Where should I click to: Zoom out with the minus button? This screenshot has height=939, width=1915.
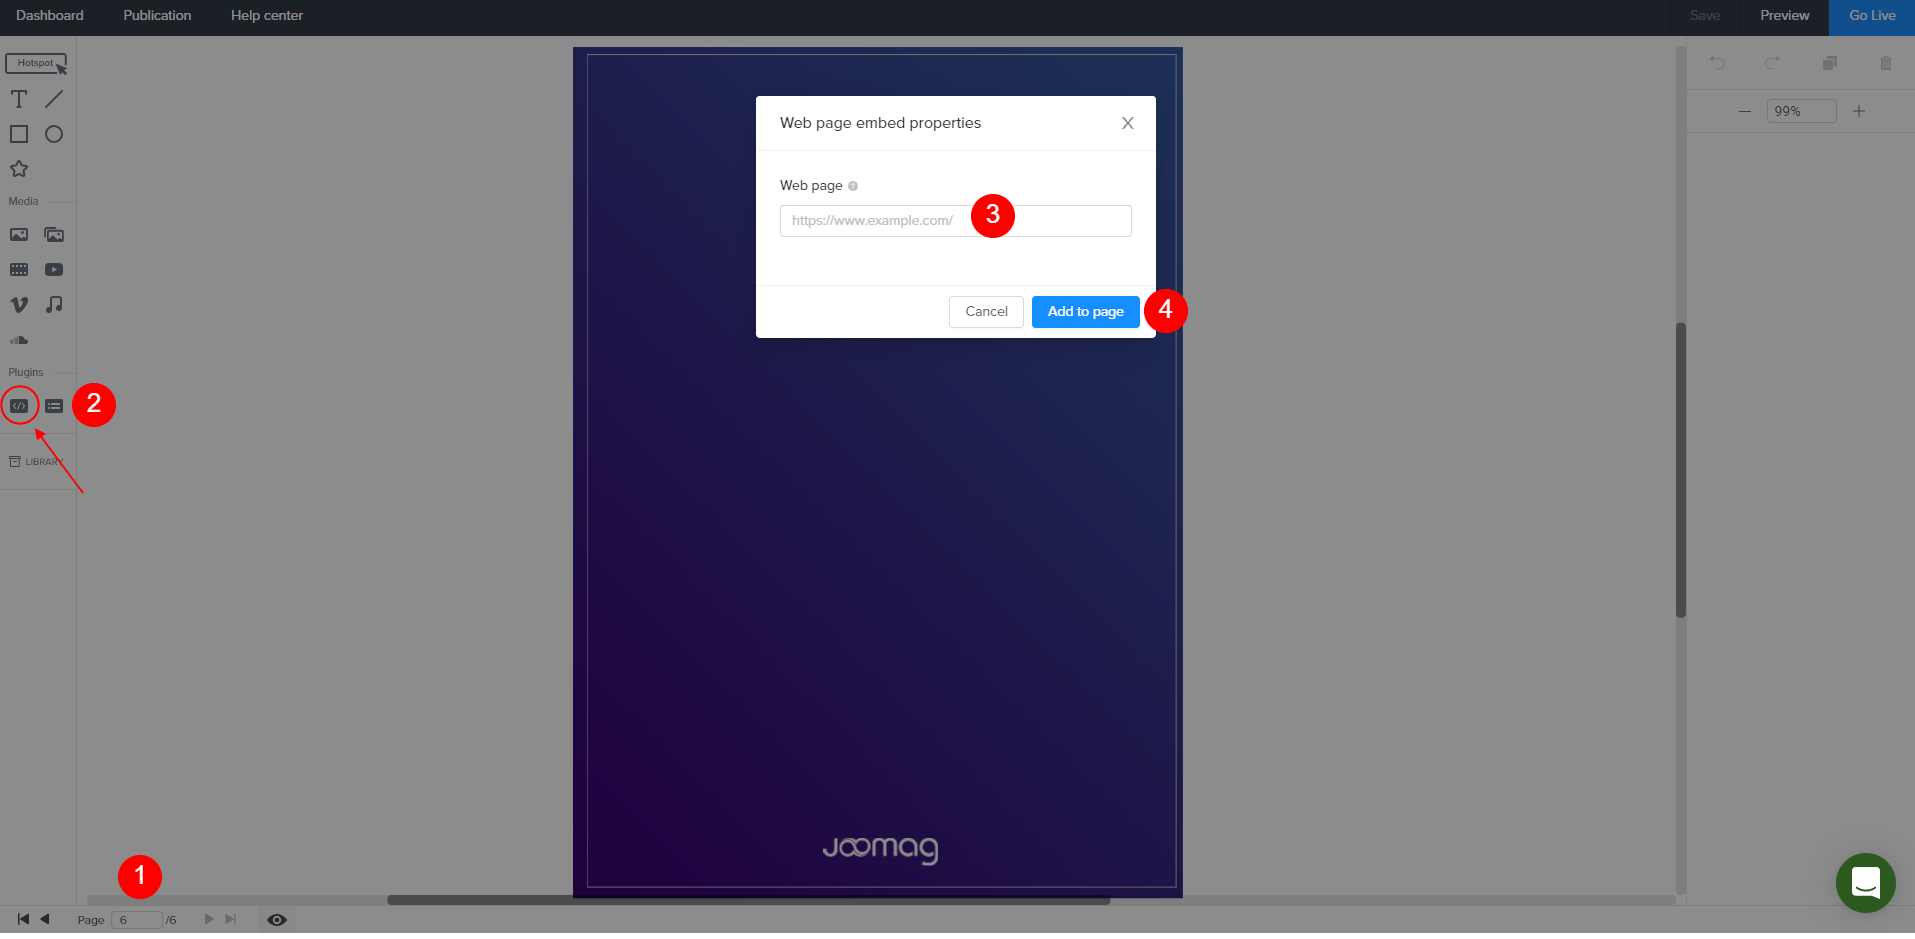pos(1745,111)
